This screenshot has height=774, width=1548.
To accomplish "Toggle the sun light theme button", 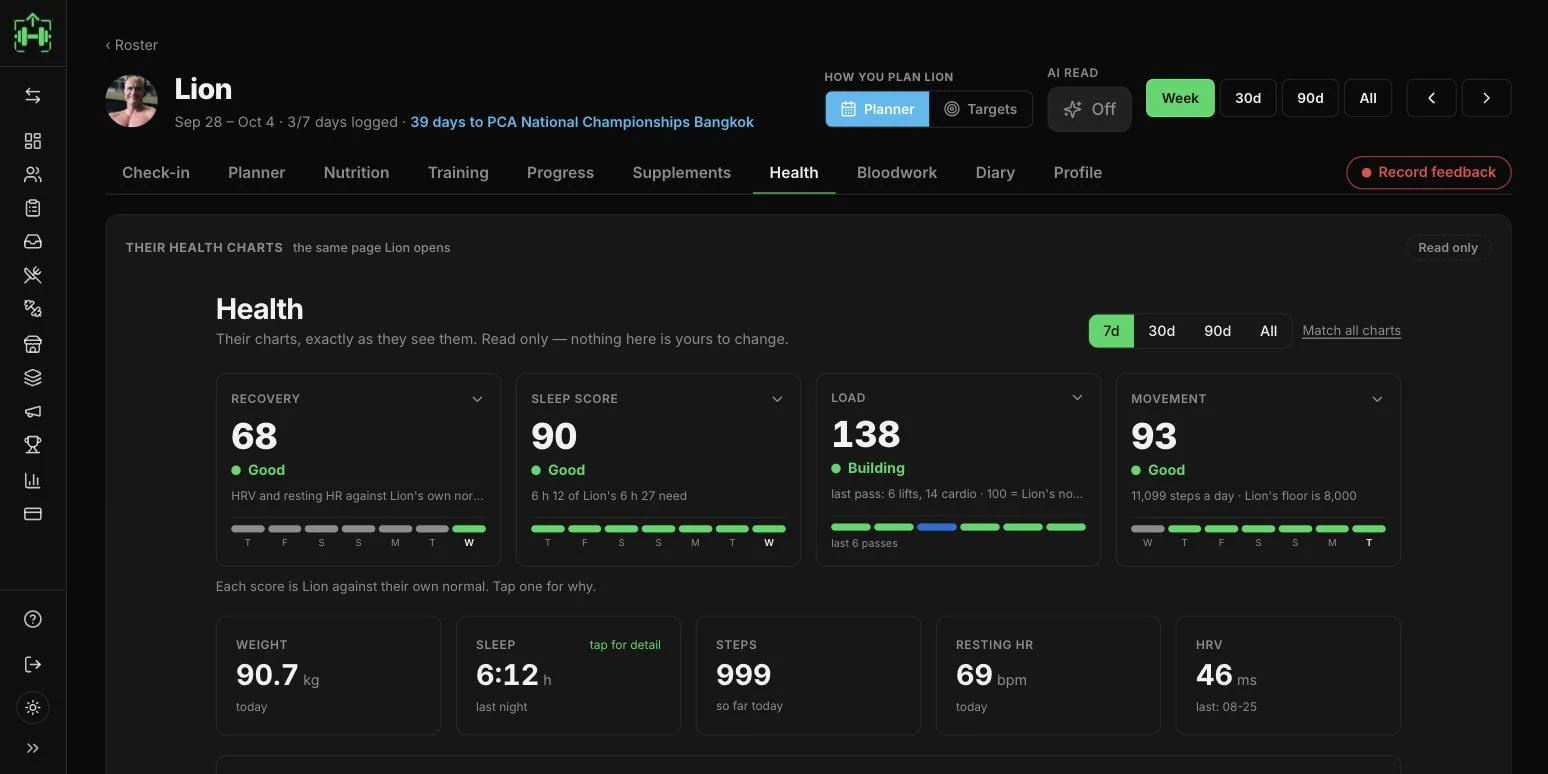I will tap(33, 708).
